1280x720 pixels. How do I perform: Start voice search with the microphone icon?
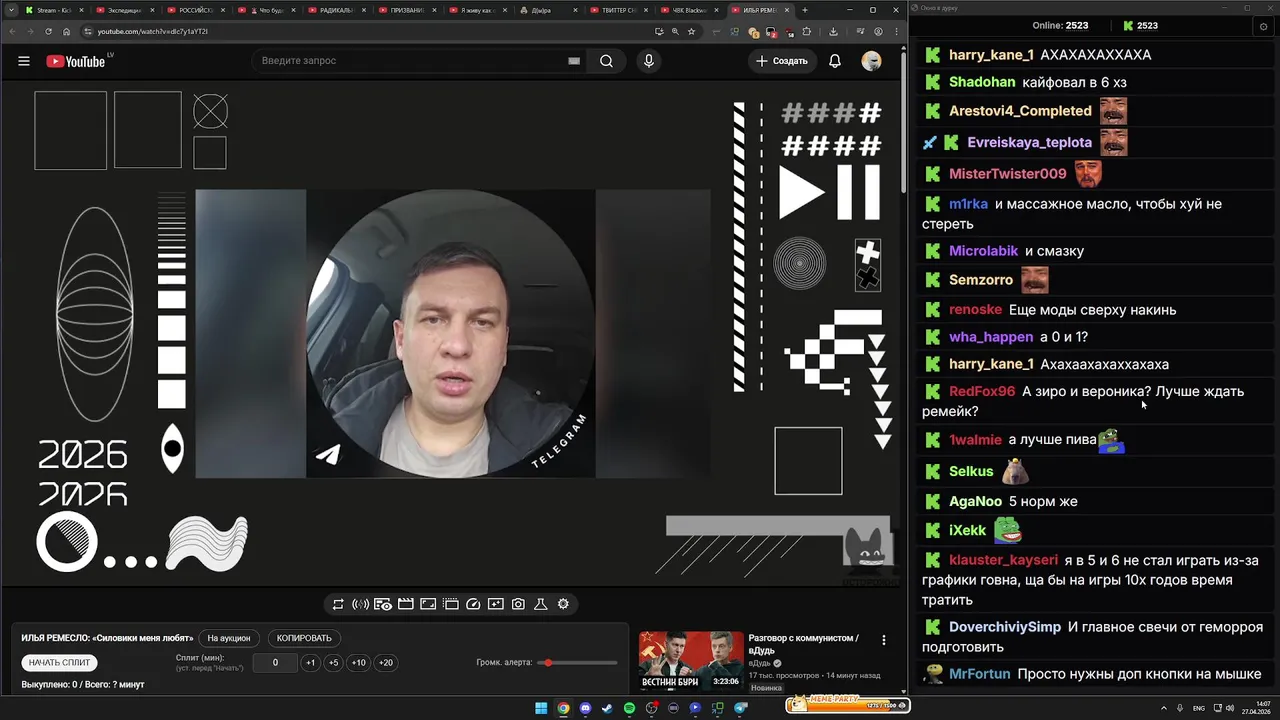(649, 61)
